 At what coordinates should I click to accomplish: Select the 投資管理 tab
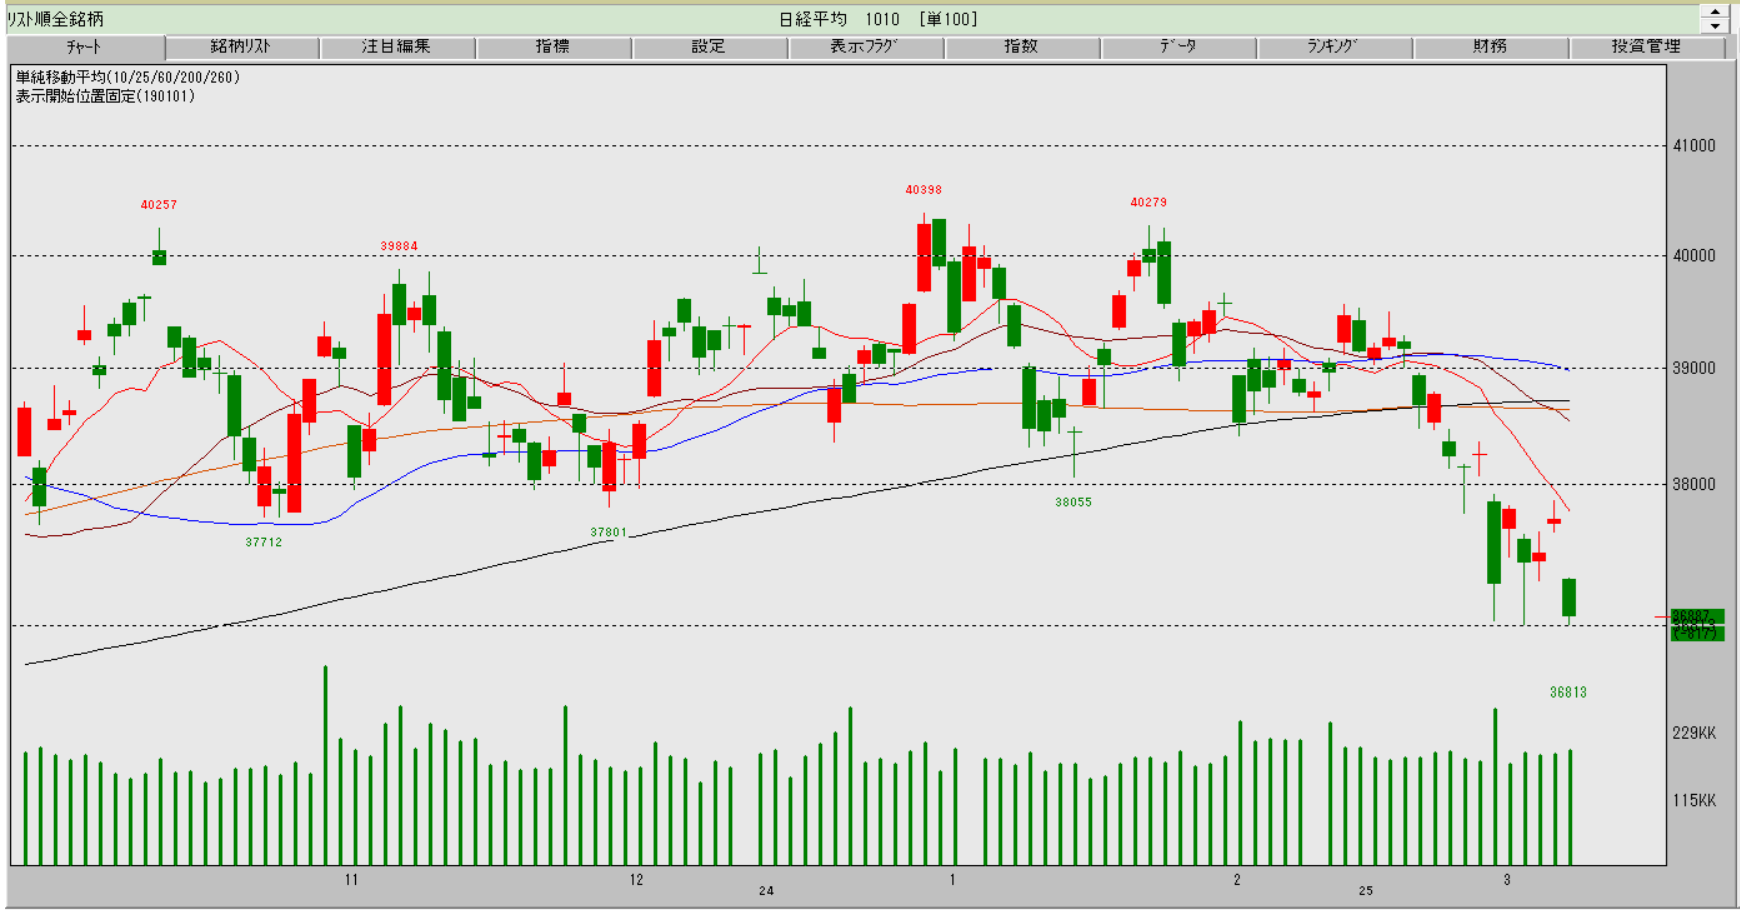(x=1646, y=47)
